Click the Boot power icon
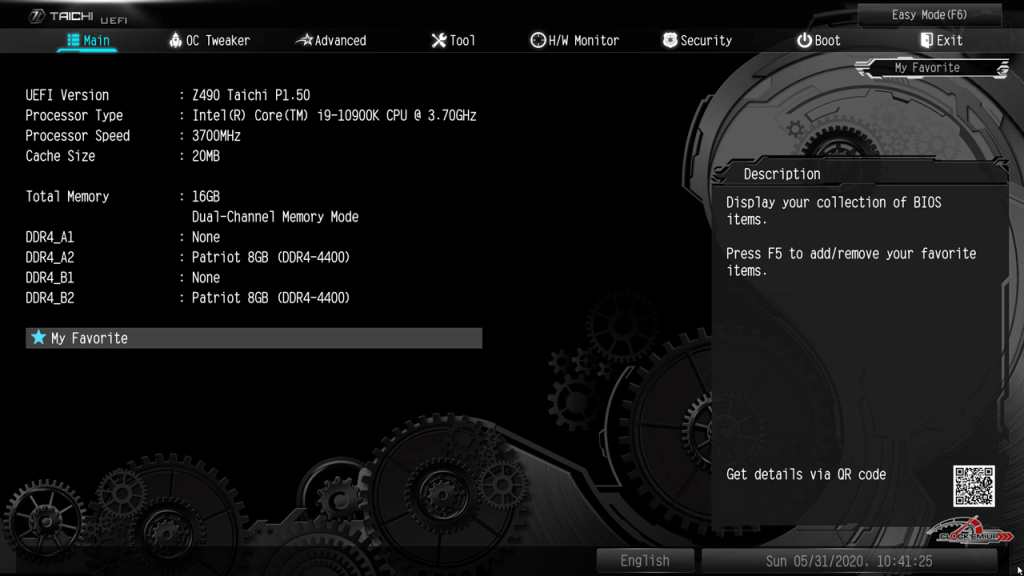1024x576 pixels. (x=804, y=41)
